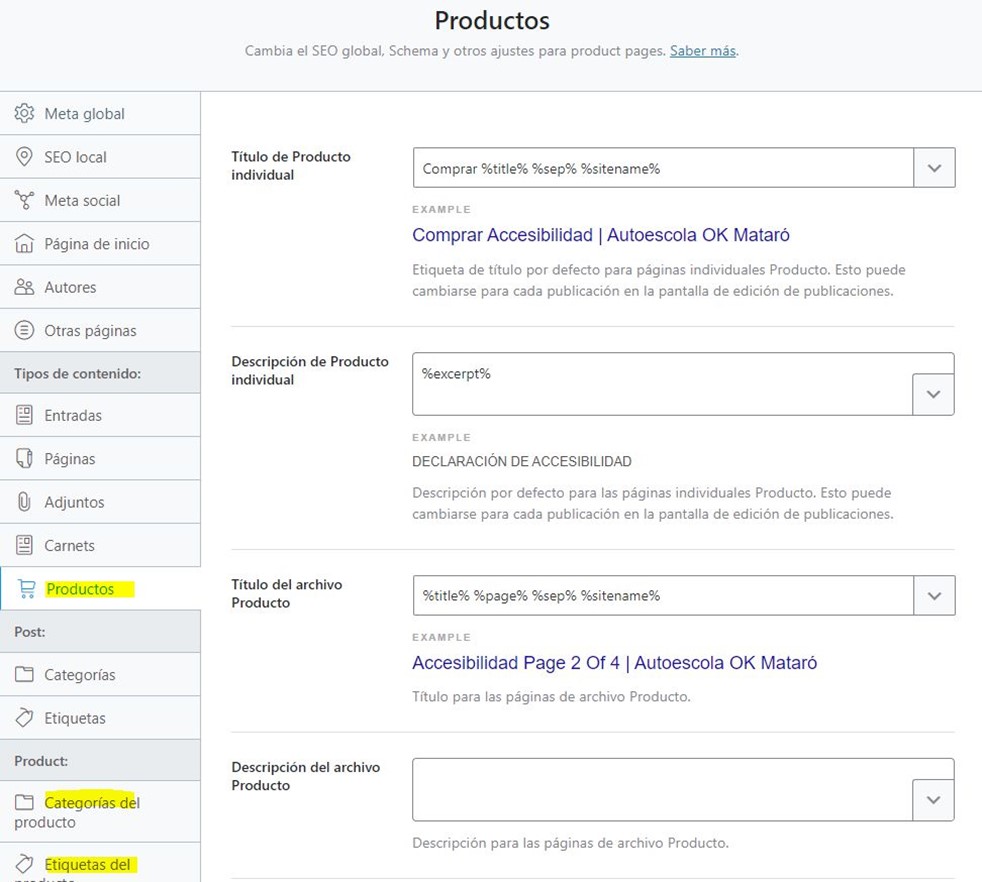Click the shopping cart icon for Productos
The height and width of the screenshot is (882, 982).
pos(27,589)
